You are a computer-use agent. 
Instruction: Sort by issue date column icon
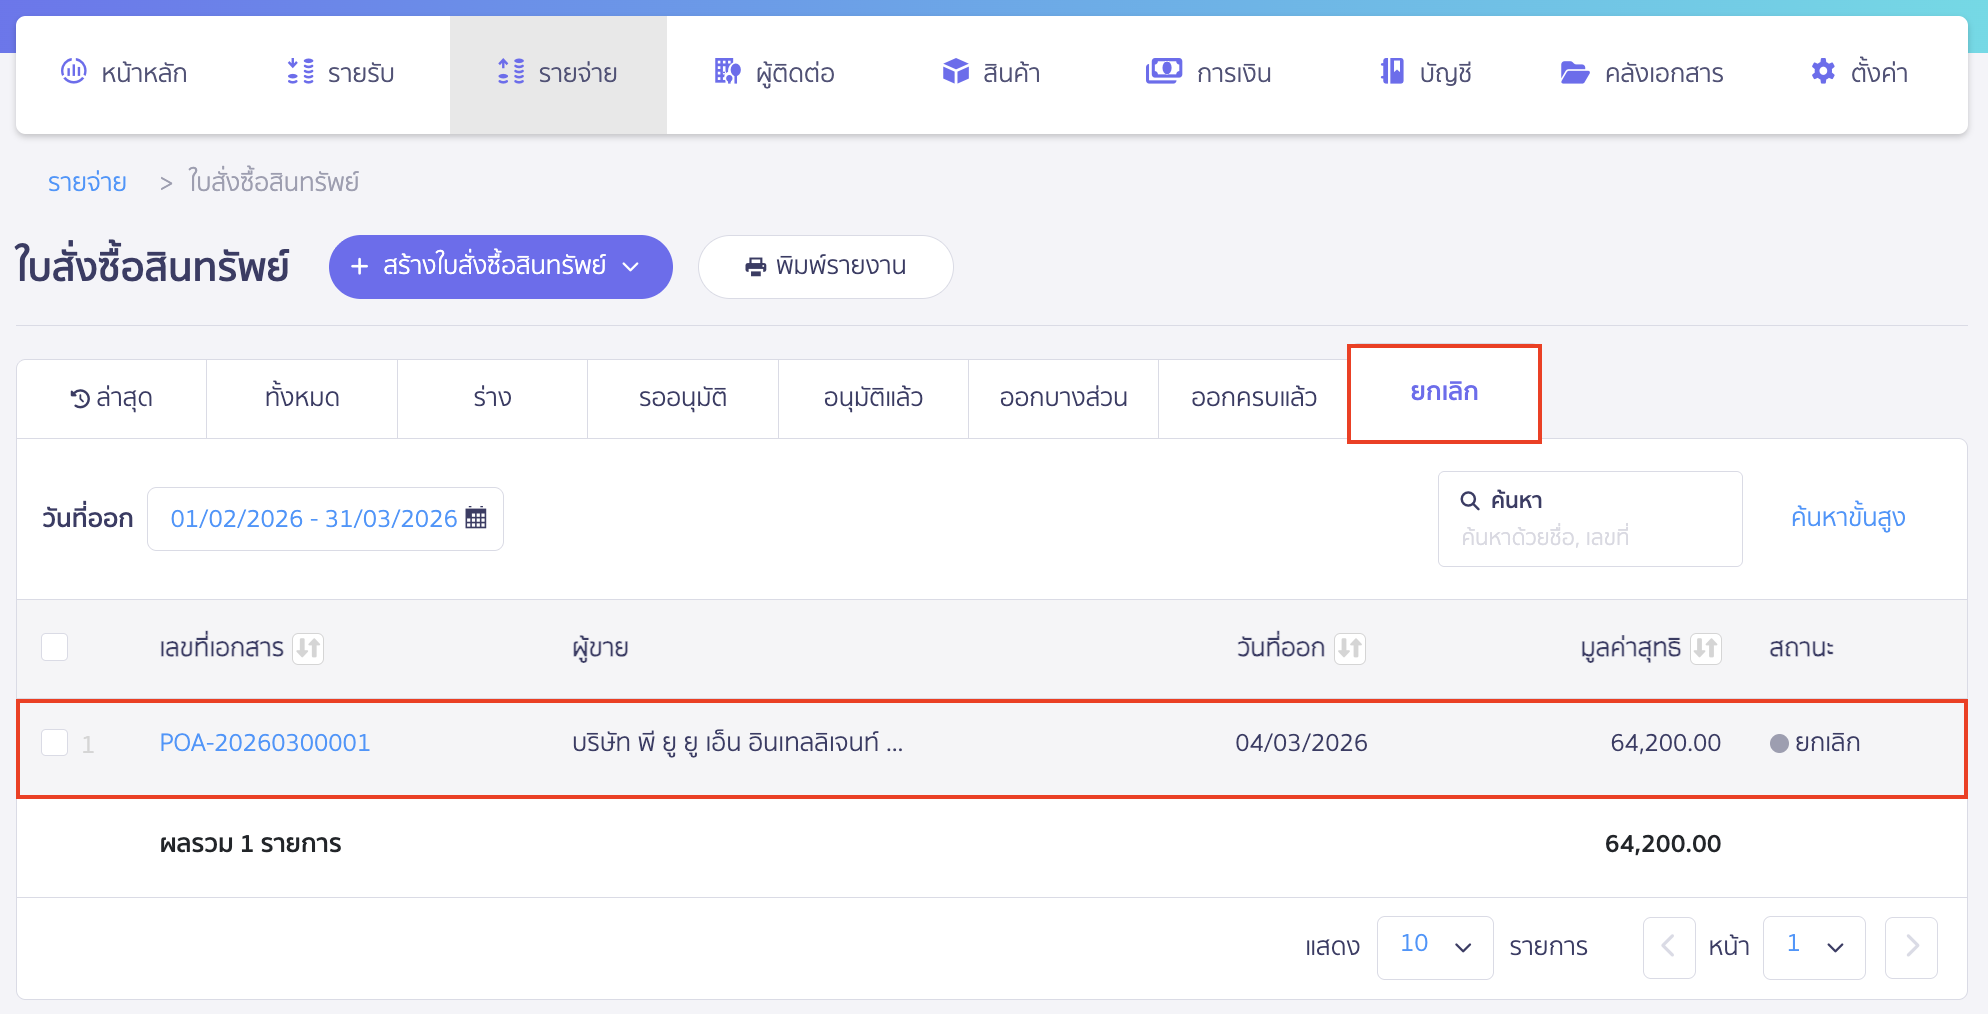[x=1350, y=648]
